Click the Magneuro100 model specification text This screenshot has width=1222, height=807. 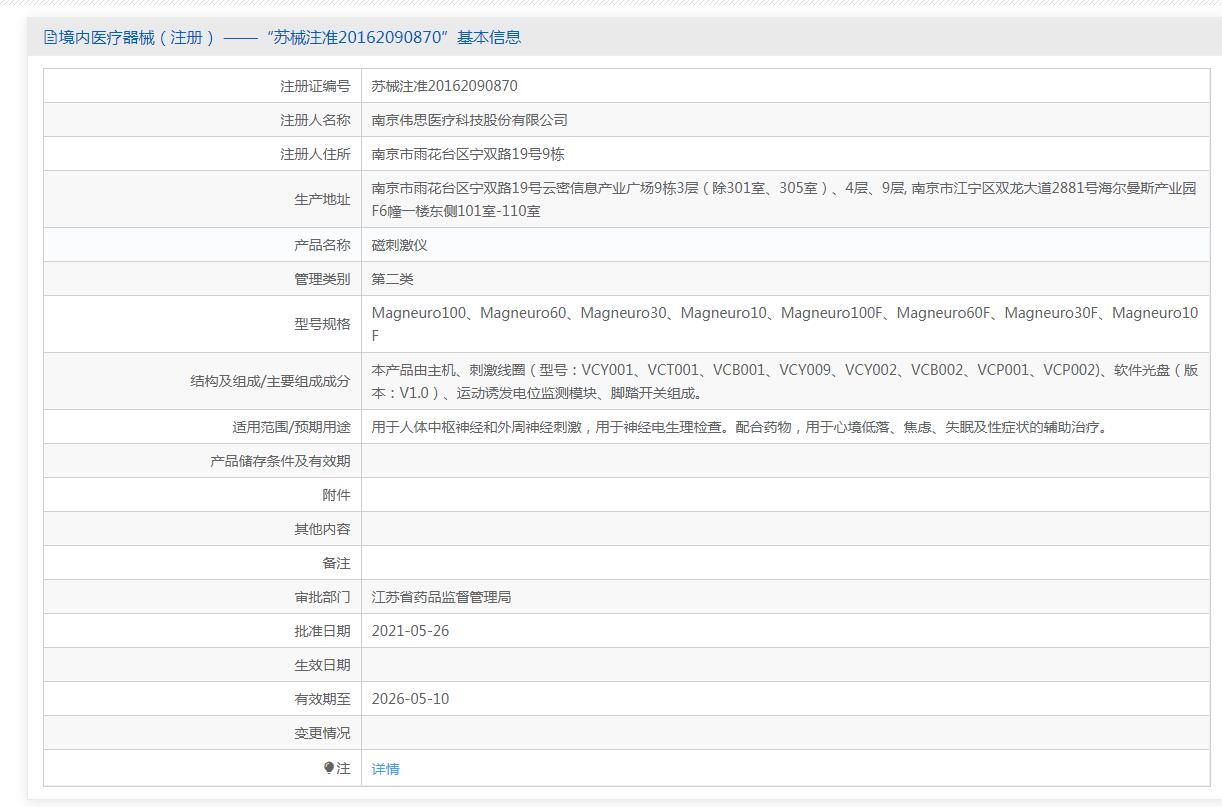pos(419,314)
